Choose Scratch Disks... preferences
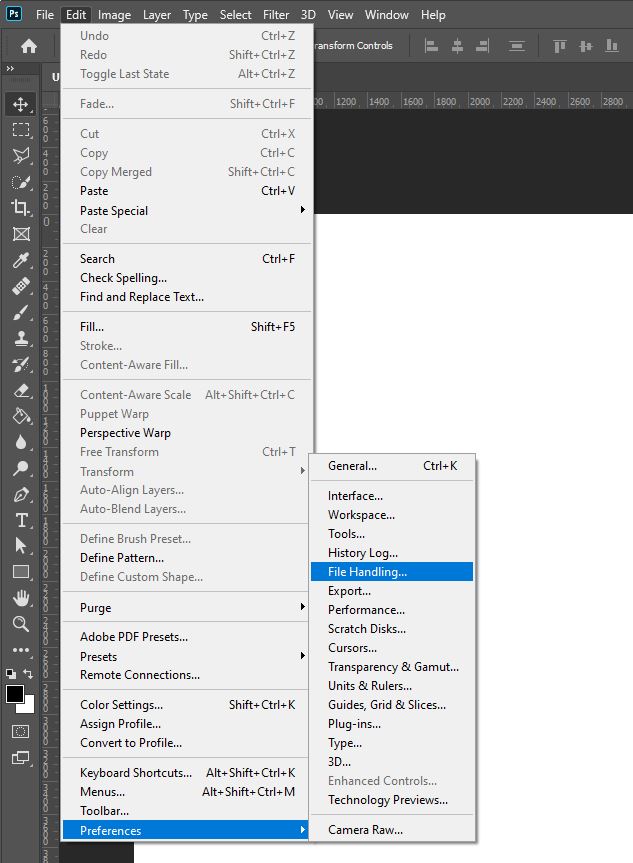 point(392,629)
